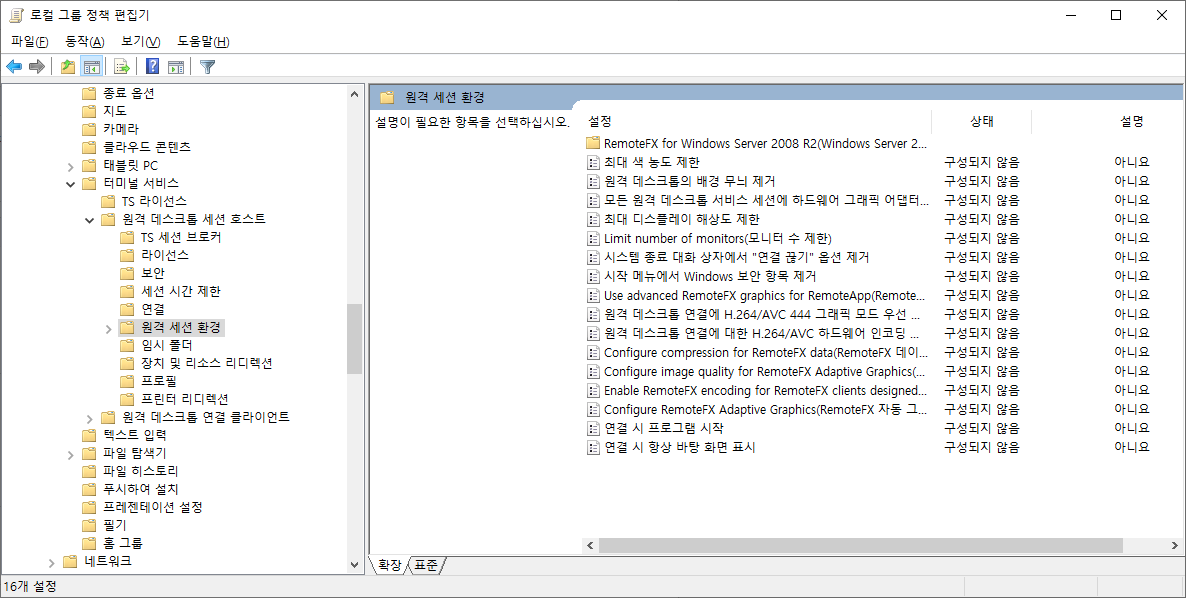Select 세션 시간 제한 in the tree

coord(181,291)
